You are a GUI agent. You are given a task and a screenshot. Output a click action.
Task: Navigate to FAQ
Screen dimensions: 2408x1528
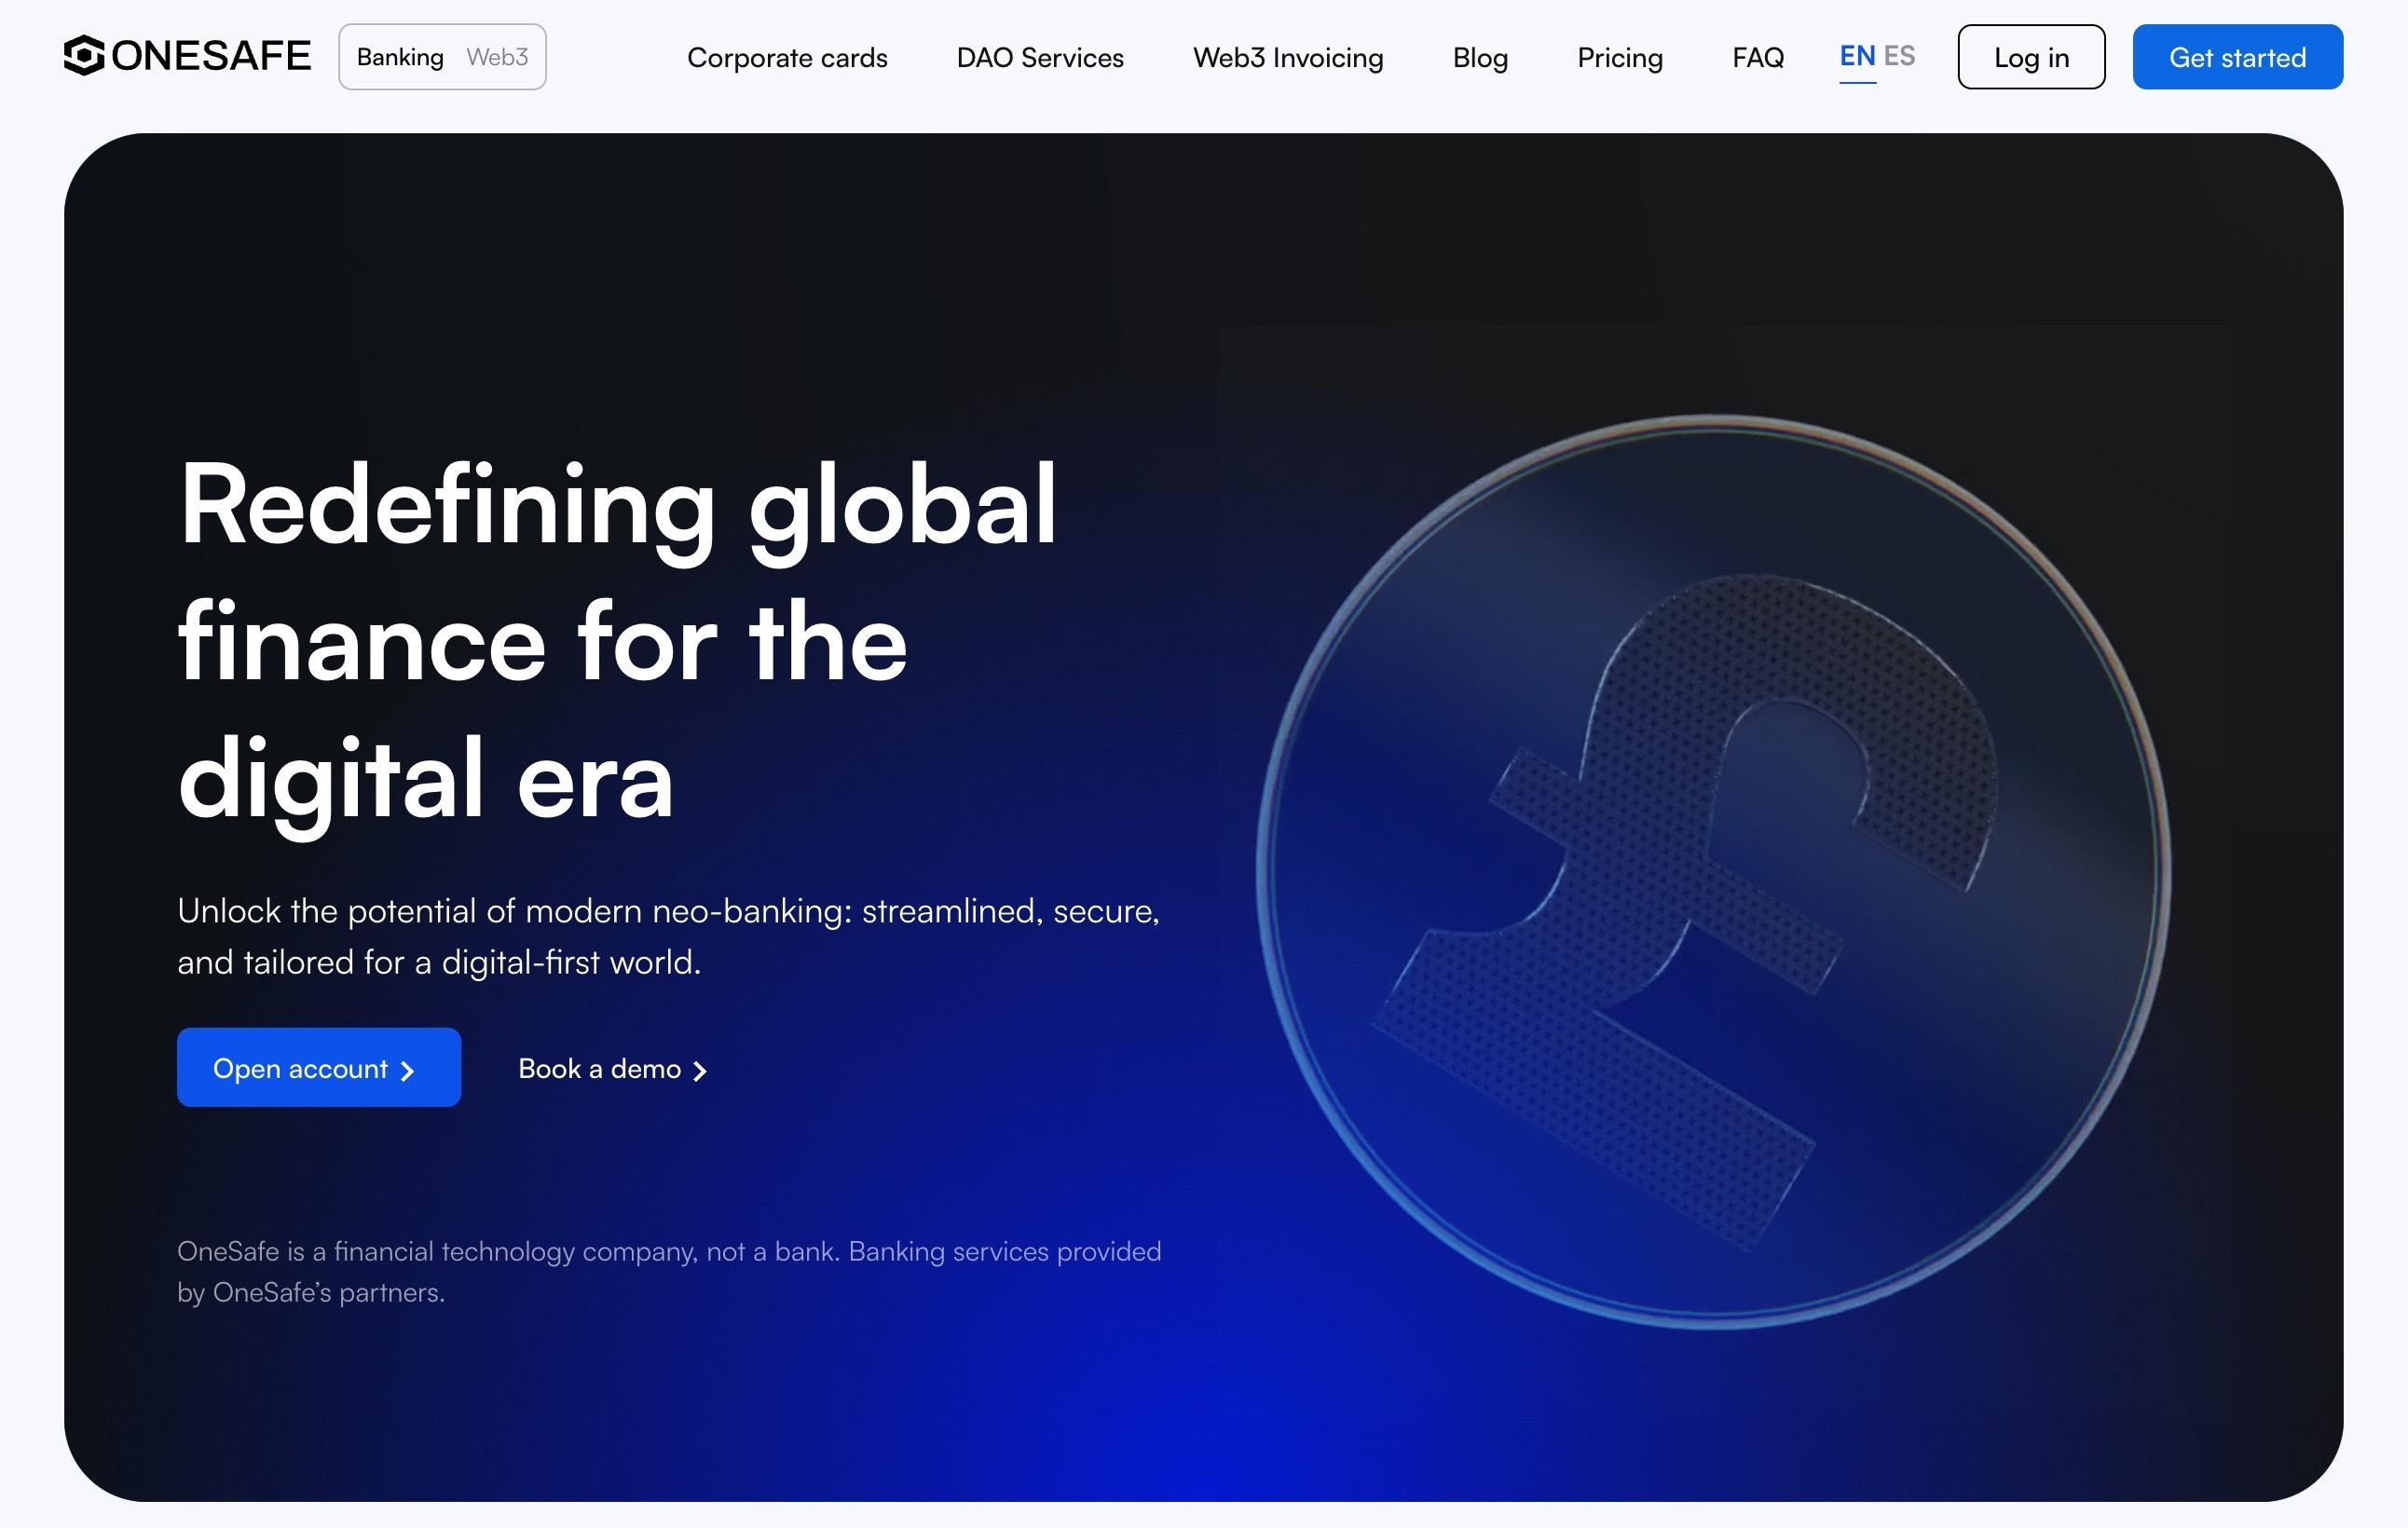(1758, 58)
